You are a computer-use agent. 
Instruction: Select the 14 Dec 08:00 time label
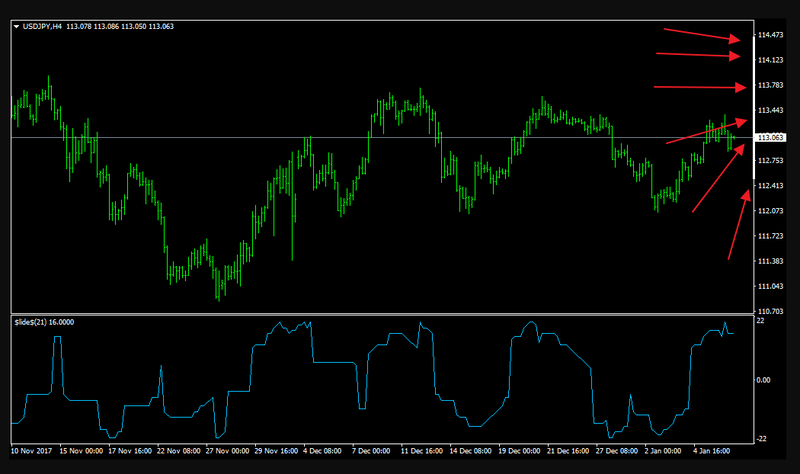pos(470,451)
